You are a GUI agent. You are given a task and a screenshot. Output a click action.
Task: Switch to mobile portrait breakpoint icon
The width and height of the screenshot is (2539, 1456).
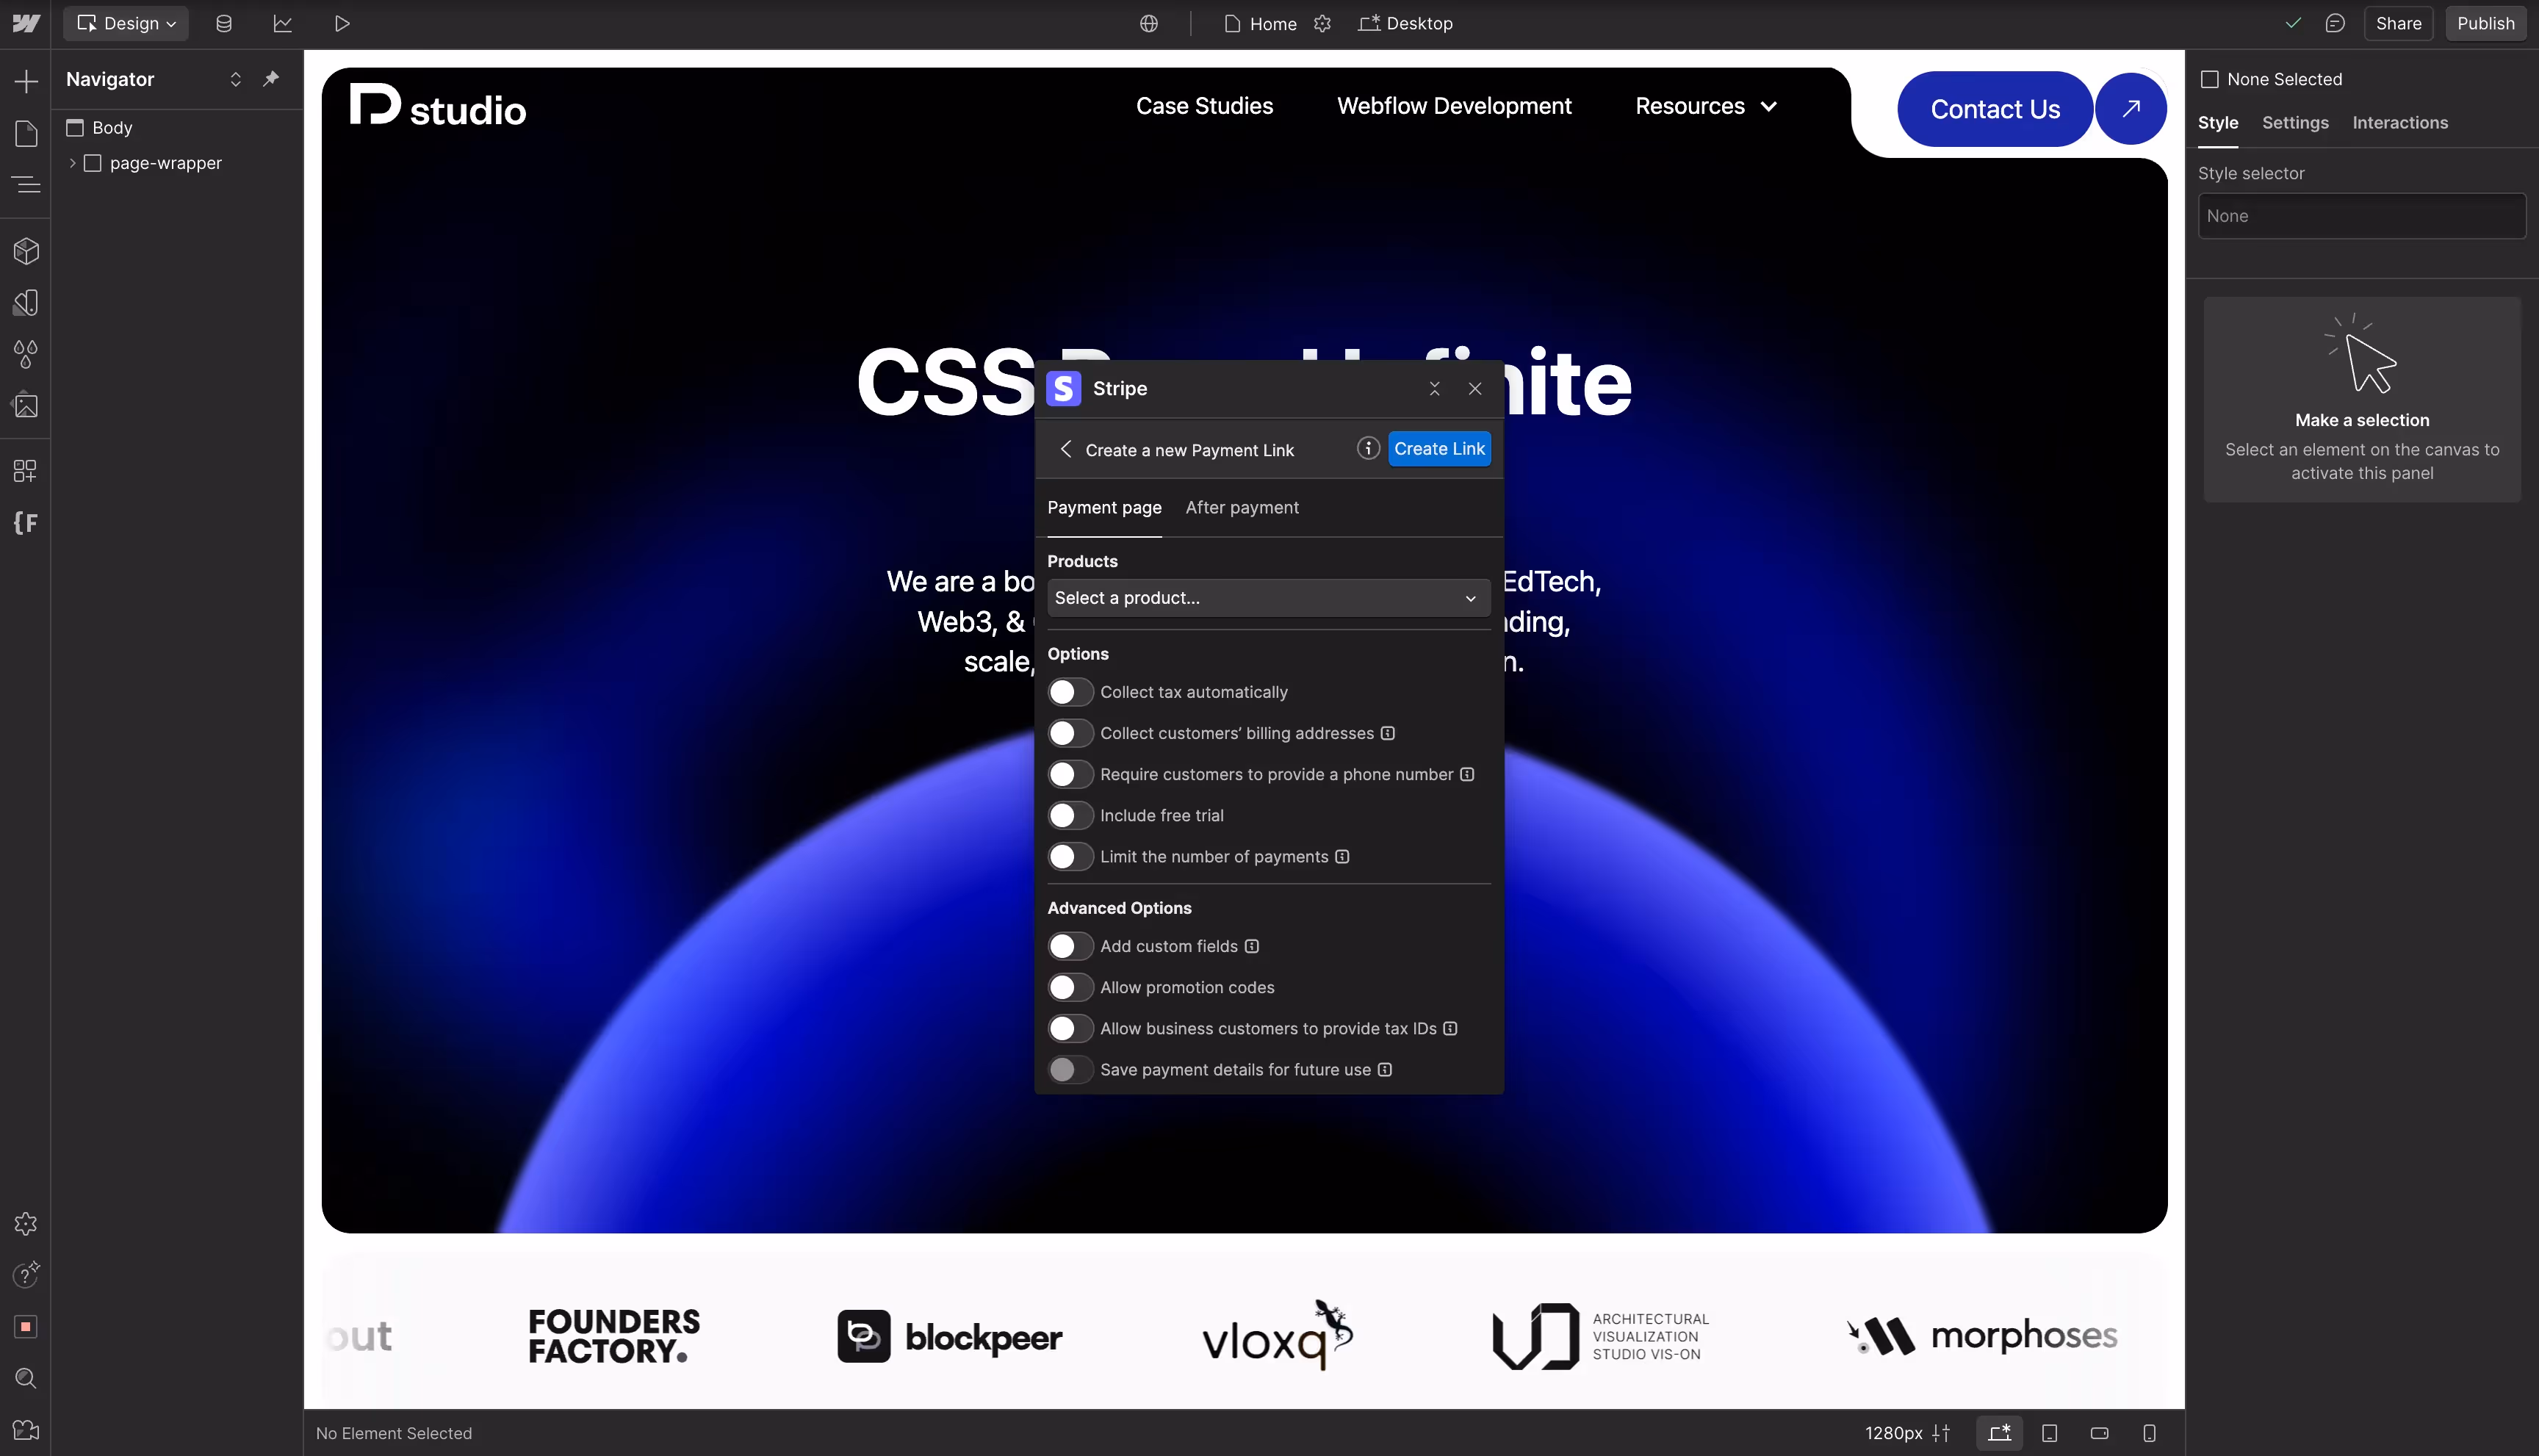click(2149, 1433)
